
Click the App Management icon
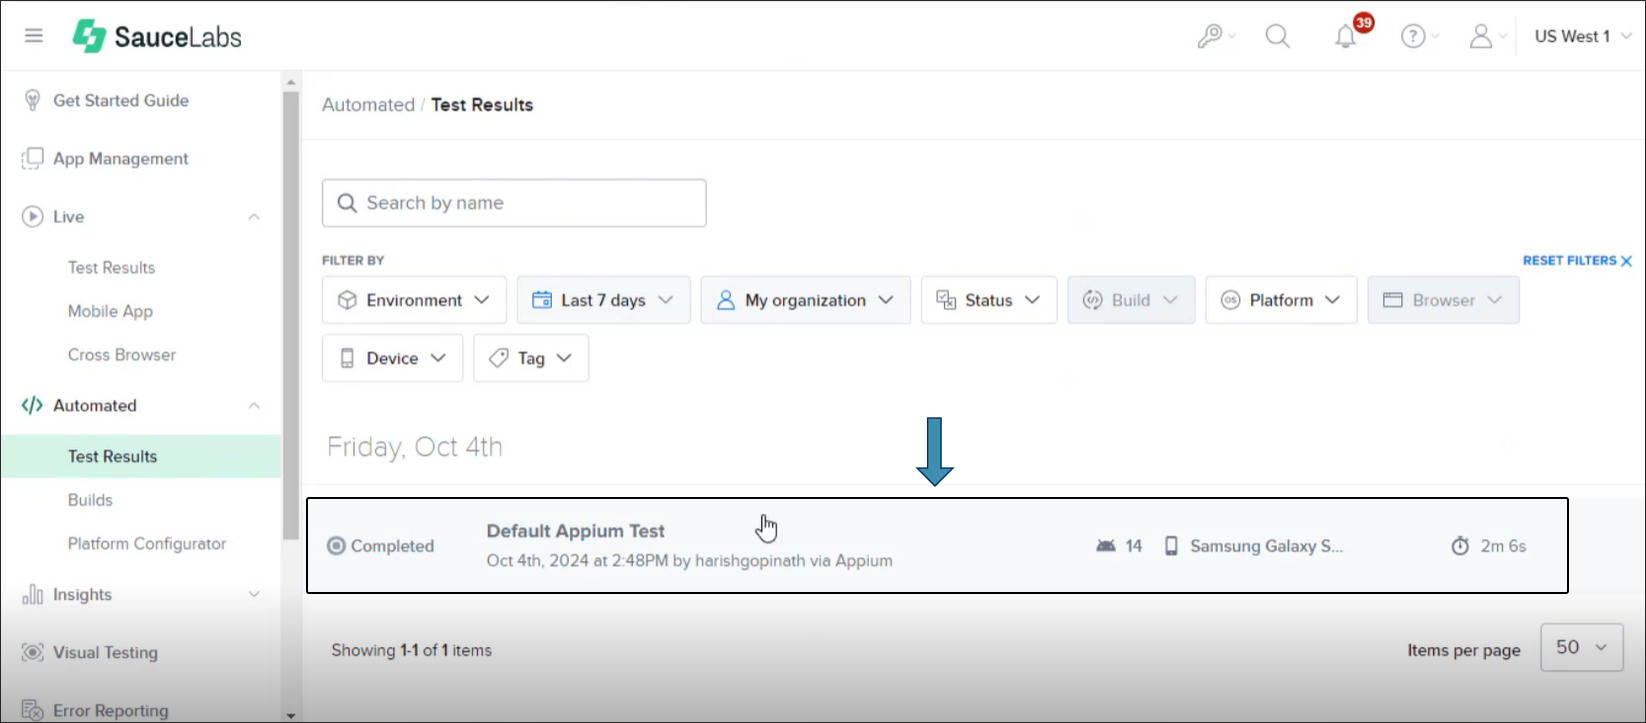click(32, 158)
